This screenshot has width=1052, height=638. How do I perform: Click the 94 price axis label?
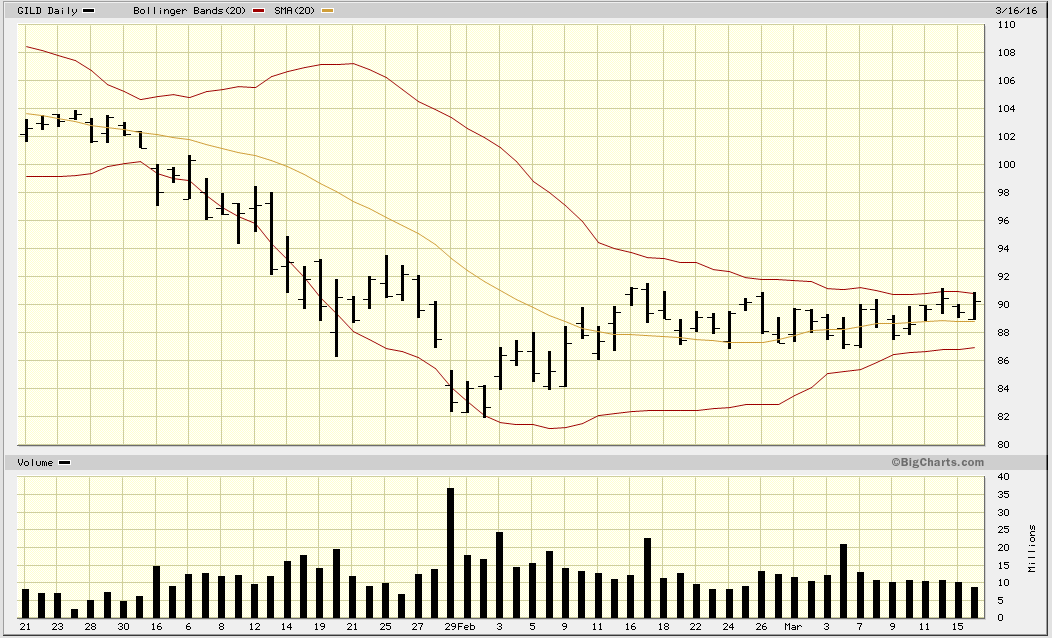[x=1004, y=249]
